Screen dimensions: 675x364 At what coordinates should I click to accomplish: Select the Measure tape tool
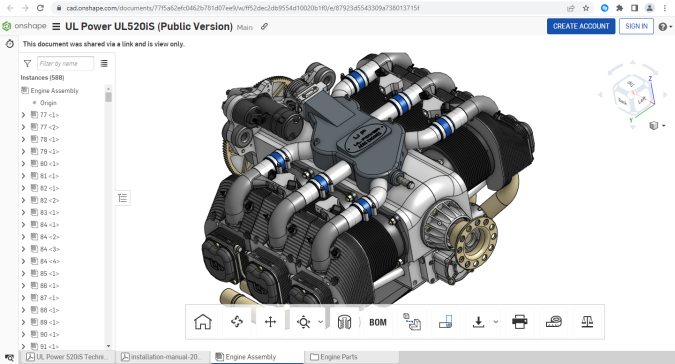554,322
